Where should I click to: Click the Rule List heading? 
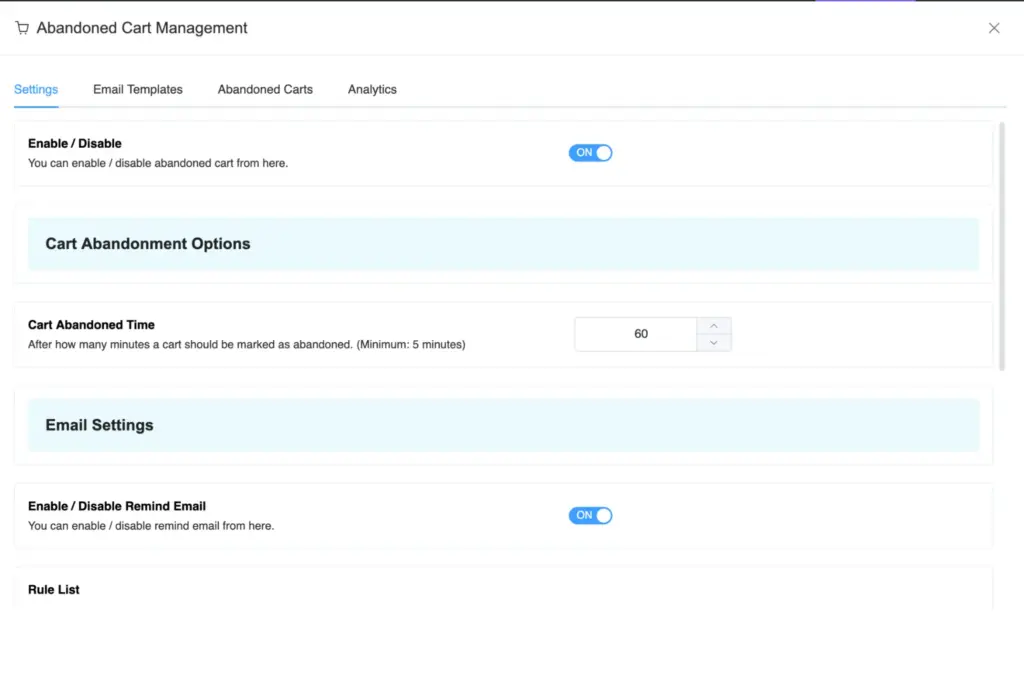pyautogui.click(x=53, y=589)
